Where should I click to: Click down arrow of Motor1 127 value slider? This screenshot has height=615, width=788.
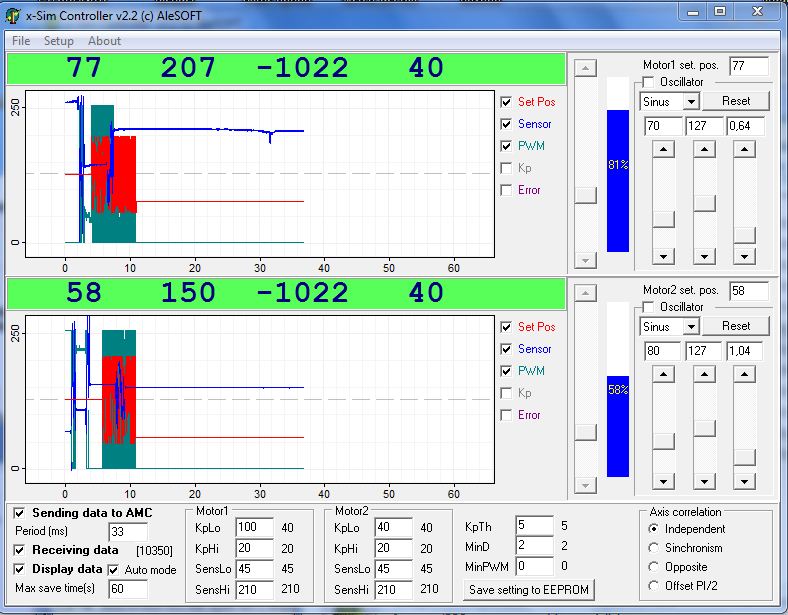click(x=704, y=257)
